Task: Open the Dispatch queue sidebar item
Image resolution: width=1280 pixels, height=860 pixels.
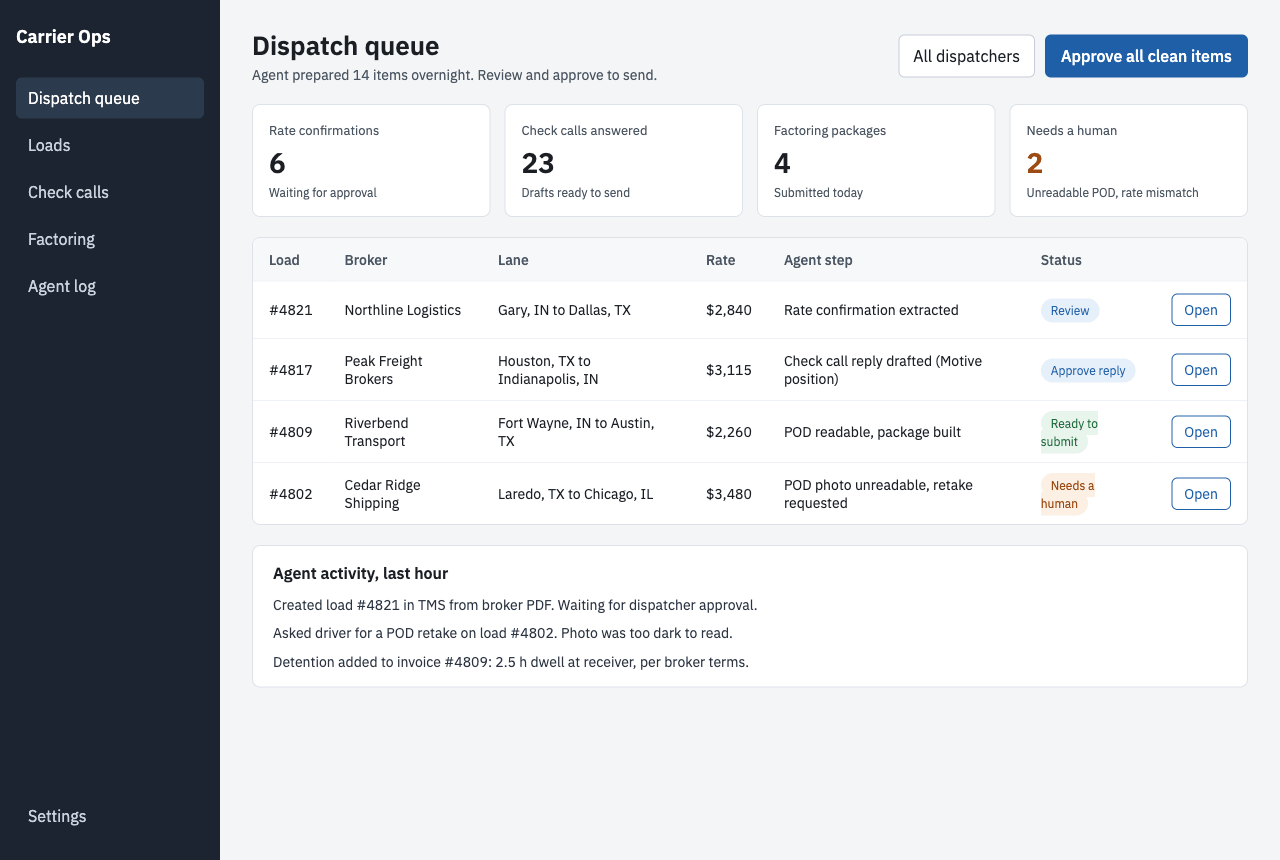Action: pyautogui.click(x=110, y=98)
